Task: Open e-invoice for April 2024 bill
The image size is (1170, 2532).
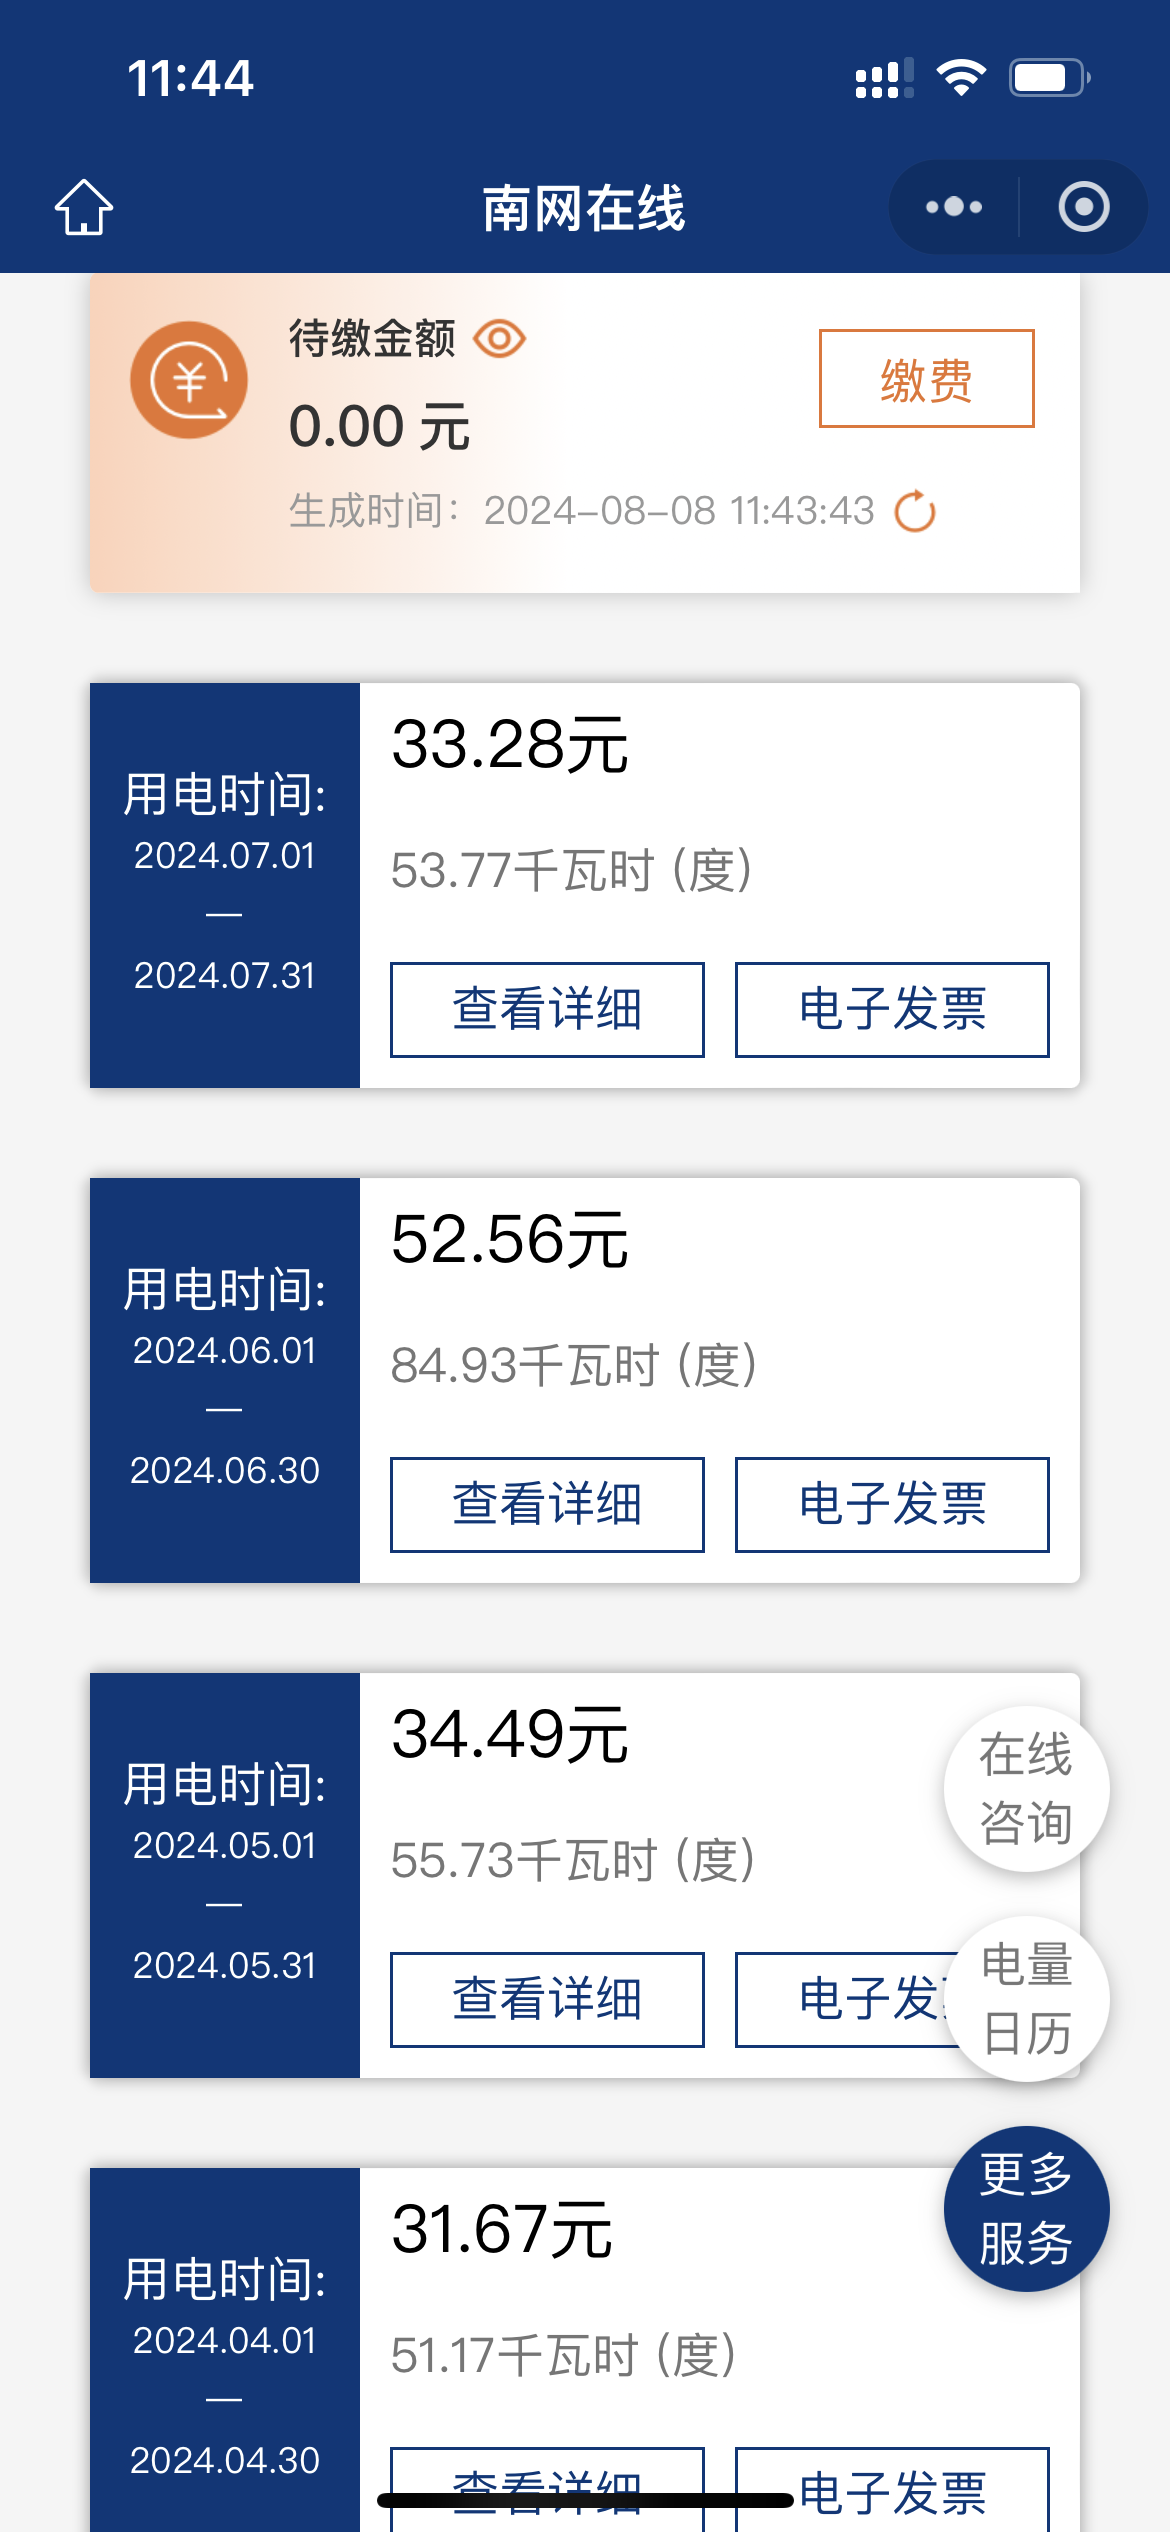Action: click(x=892, y=2490)
